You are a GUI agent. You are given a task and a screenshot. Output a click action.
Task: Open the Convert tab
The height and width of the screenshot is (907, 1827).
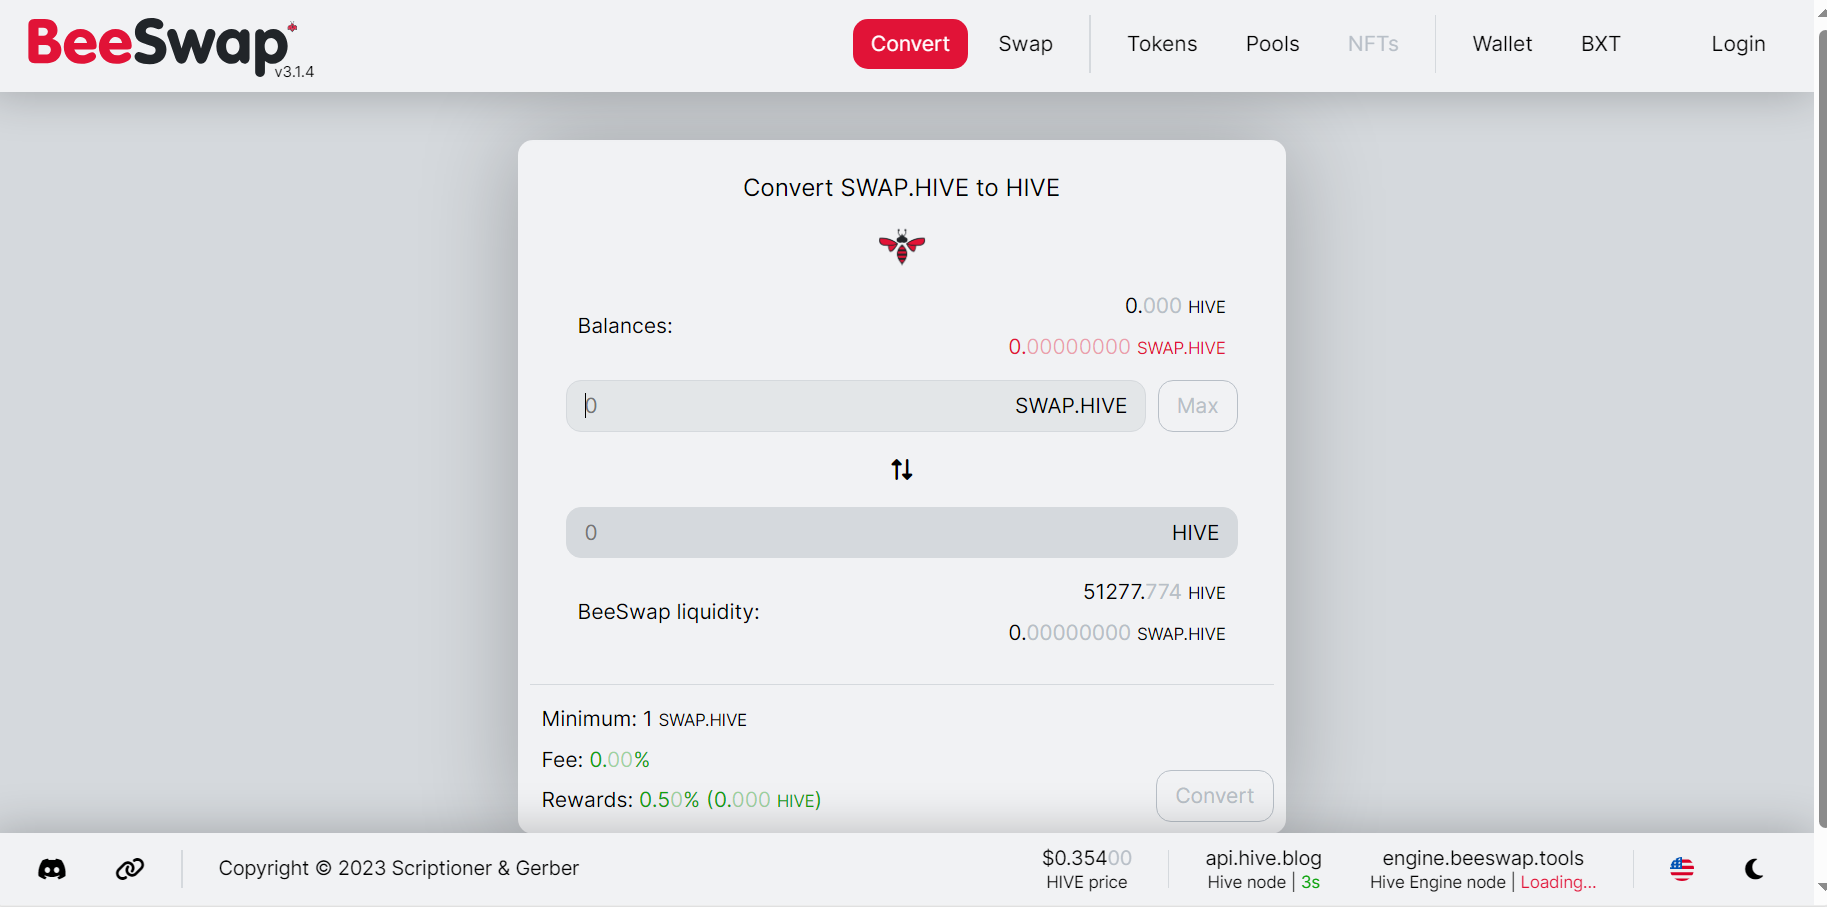[910, 44]
